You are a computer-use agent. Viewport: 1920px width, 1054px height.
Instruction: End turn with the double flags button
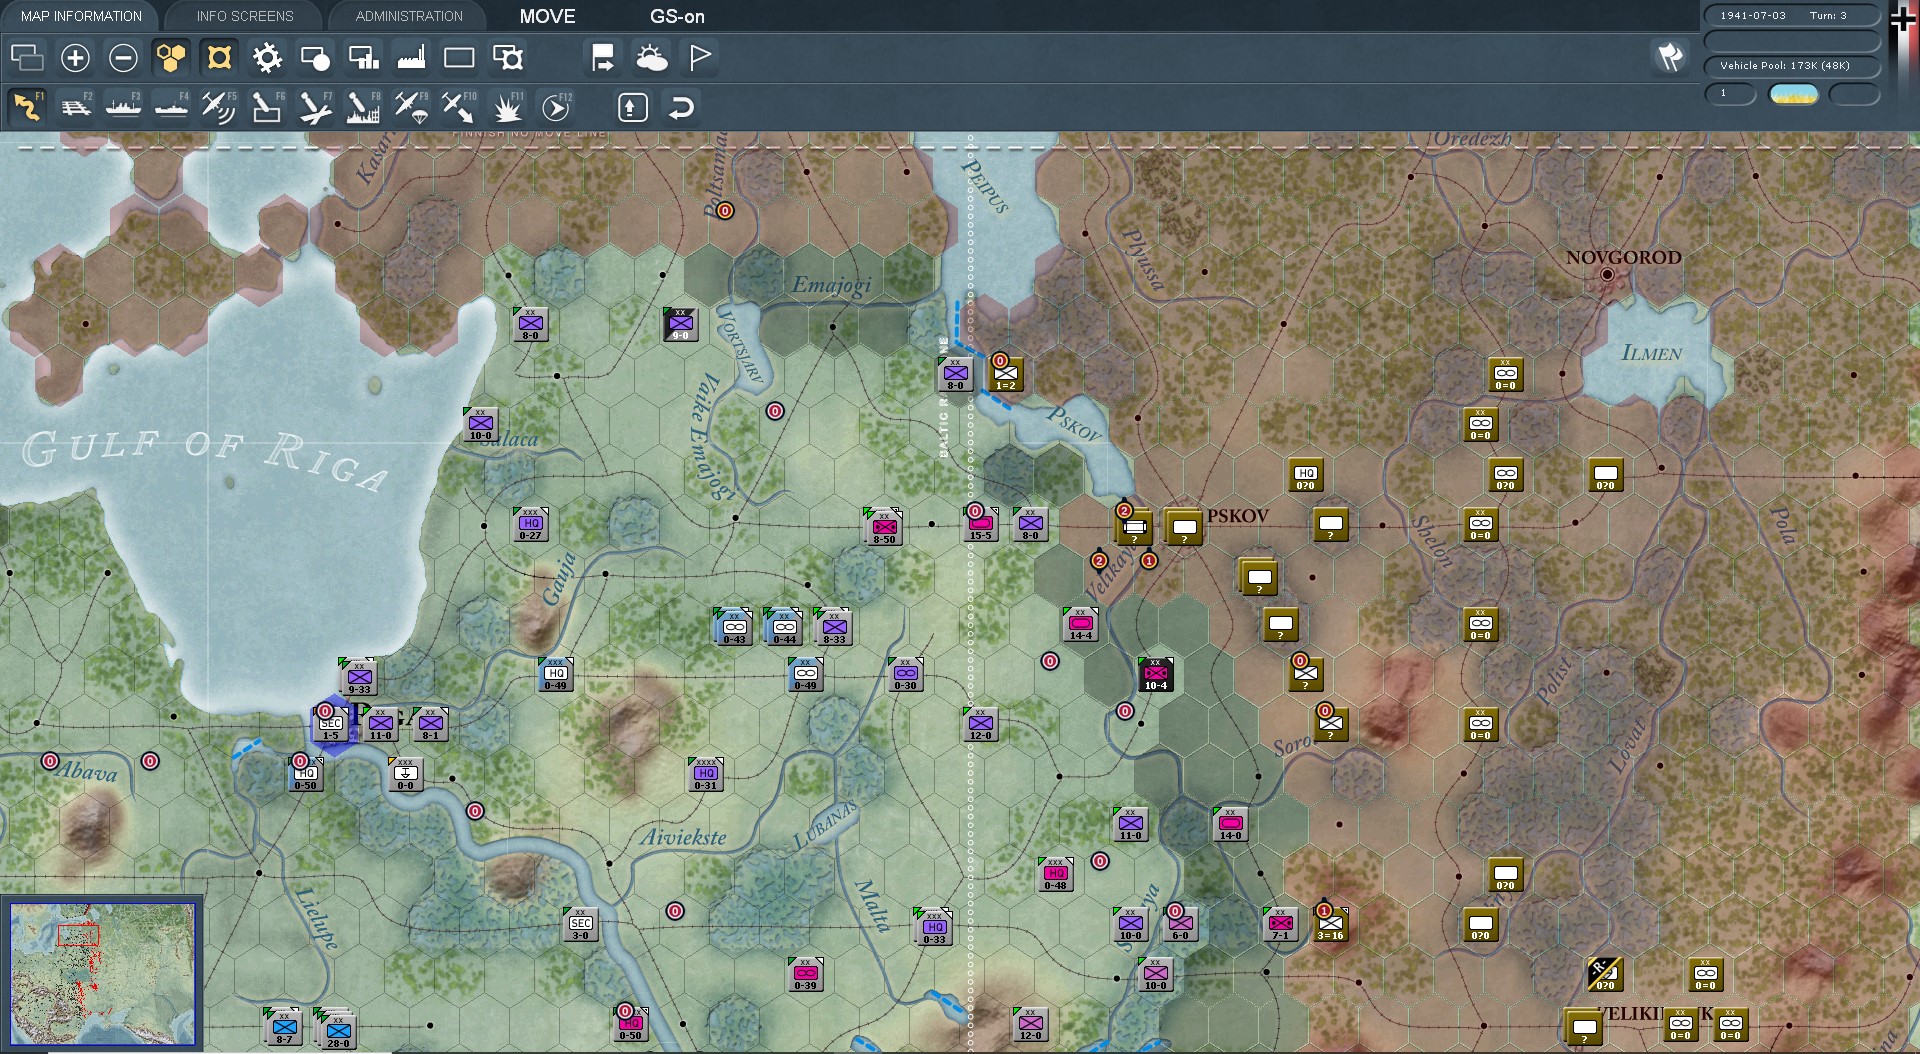(x=1670, y=57)
